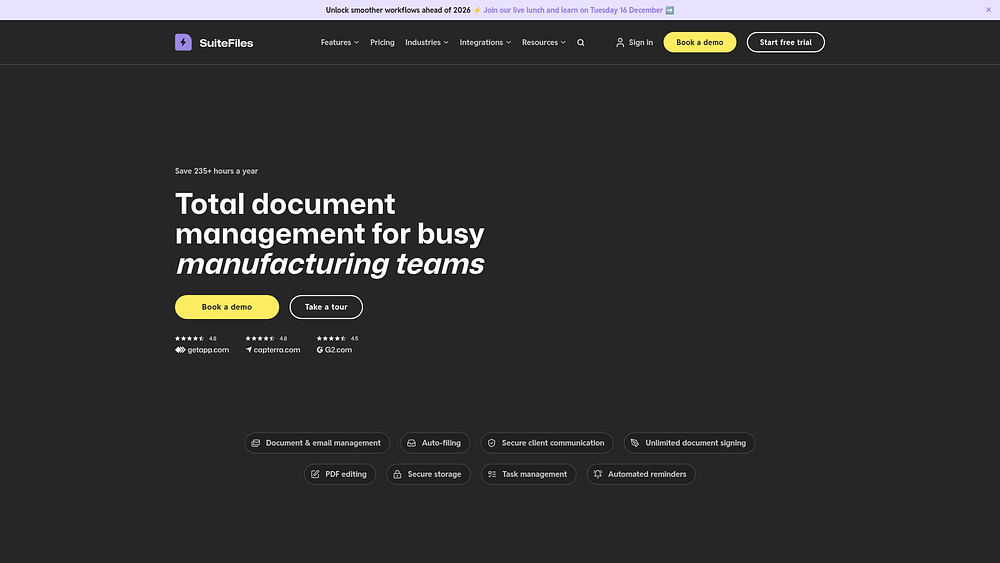Select the Automated reminders label
Image resolution: width=1000 pixels, height=563 pixels.
[647, 474]
